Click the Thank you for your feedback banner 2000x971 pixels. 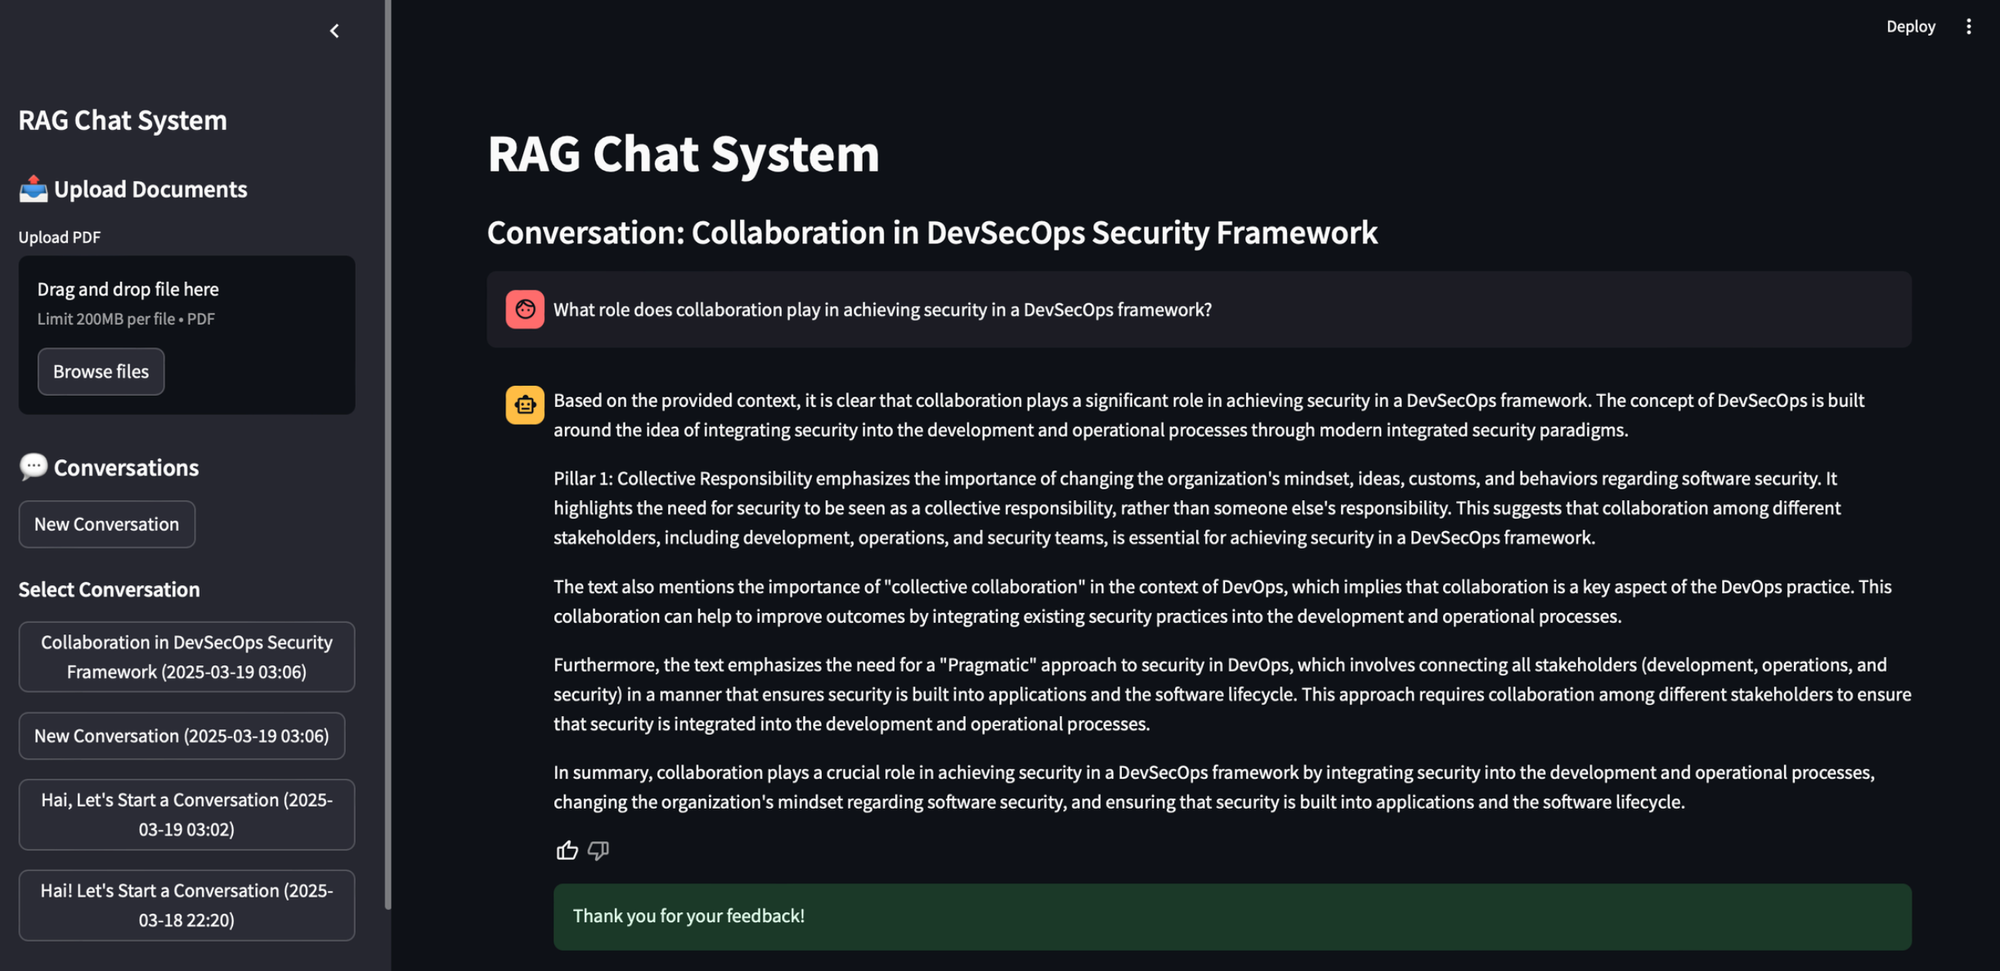click(1232, 916)
